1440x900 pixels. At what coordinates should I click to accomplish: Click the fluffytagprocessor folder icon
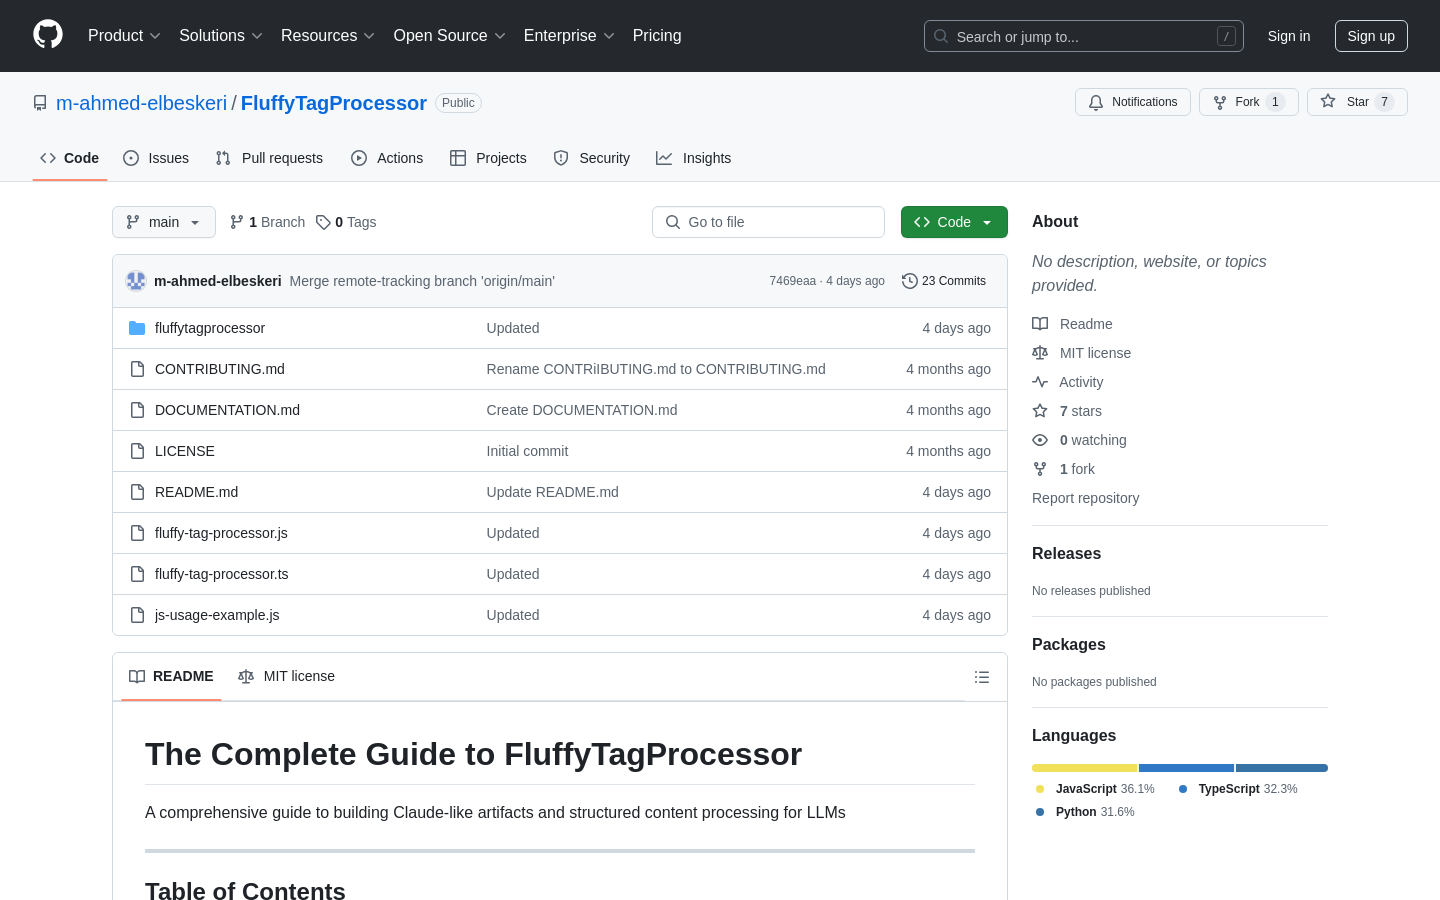(137, 328)
